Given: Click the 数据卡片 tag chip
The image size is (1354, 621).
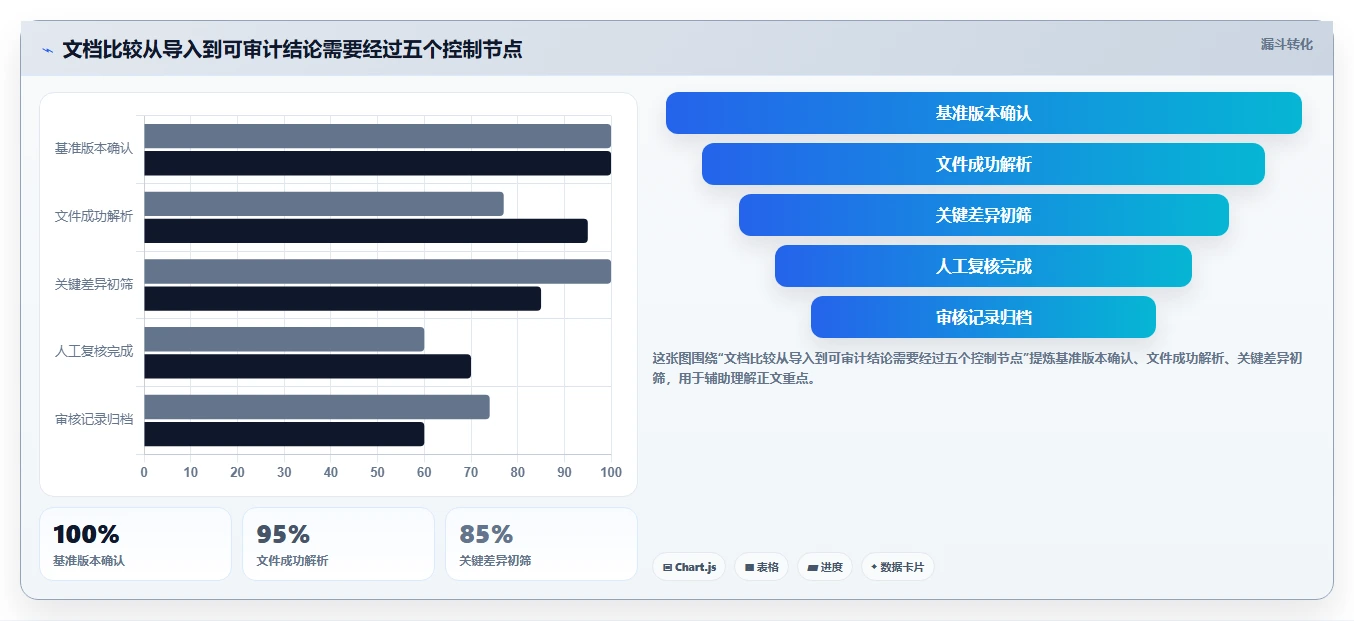Looking at the screenshot, I should tap(897, 567).
